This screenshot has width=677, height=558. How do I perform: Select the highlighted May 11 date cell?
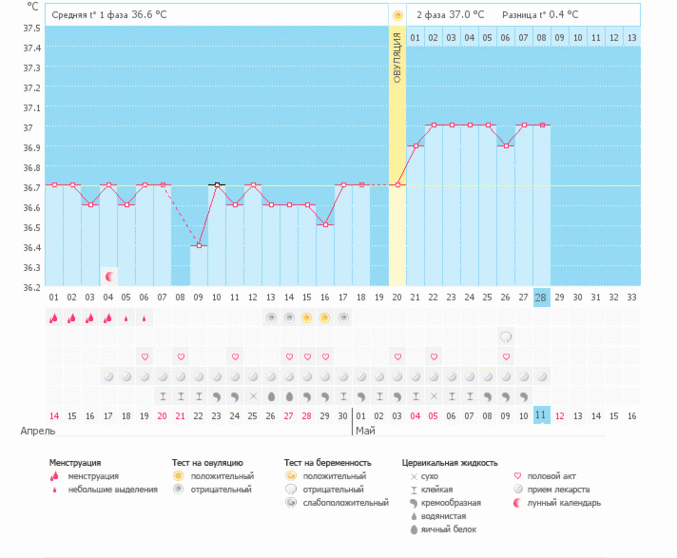[542, 415]
